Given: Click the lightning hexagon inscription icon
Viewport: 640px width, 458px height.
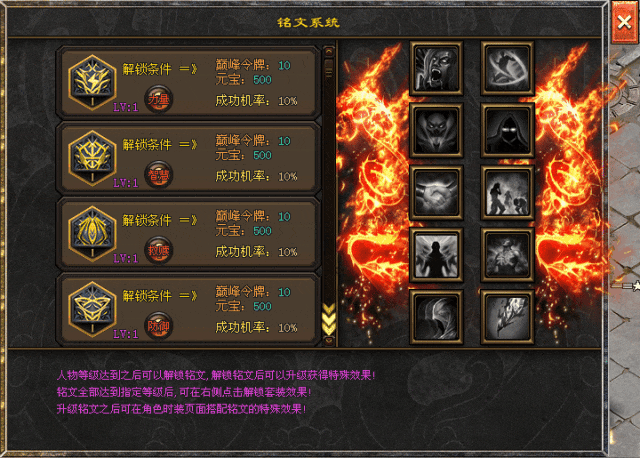Looking at the screenshot, I should click(93, 82).
